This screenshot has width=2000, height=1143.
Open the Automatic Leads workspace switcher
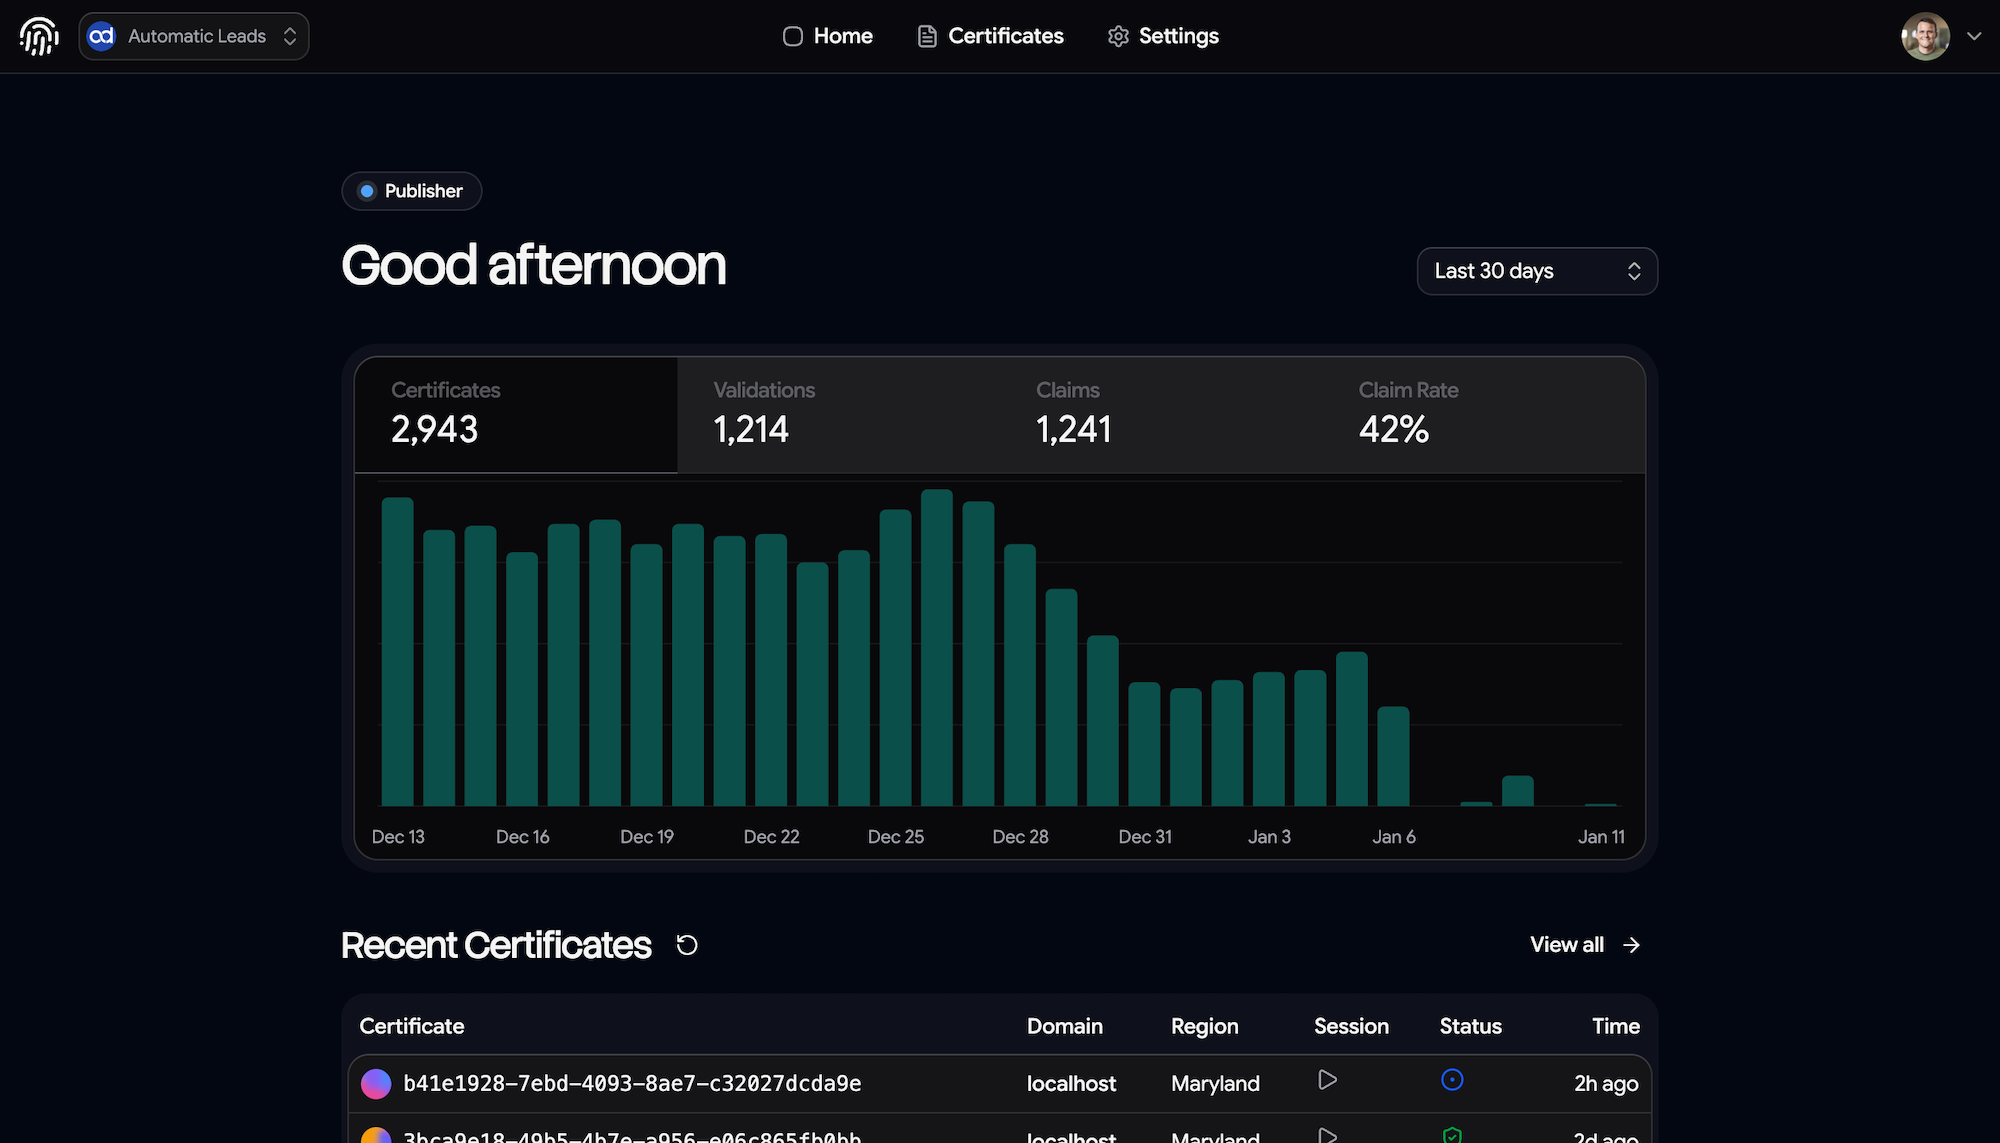(x=194, y=36)
